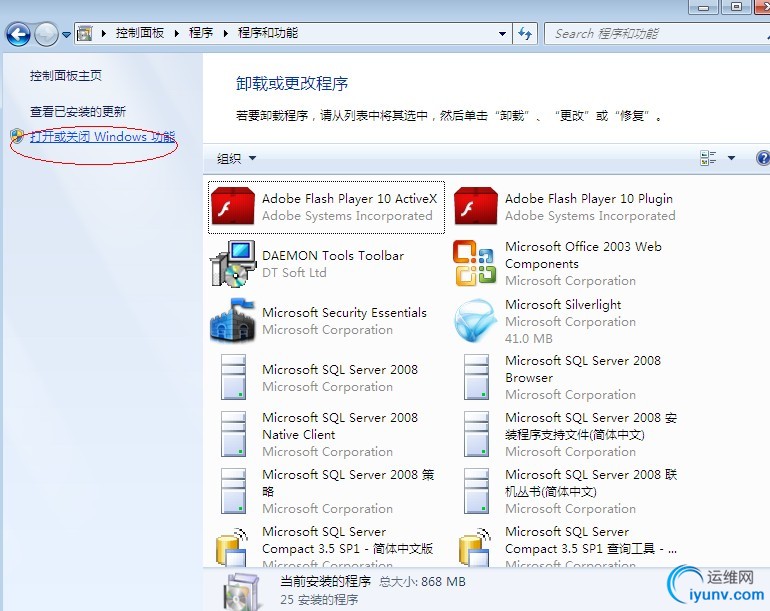Maximize the 程序和功能 window
This screenshot has height=611, width=770.
pos(736,7)
